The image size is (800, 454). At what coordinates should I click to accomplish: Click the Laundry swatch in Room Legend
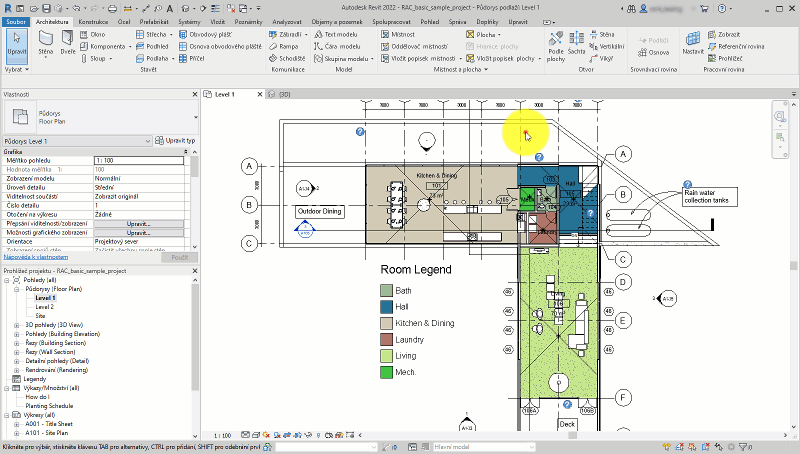click(x=386, y=339)
